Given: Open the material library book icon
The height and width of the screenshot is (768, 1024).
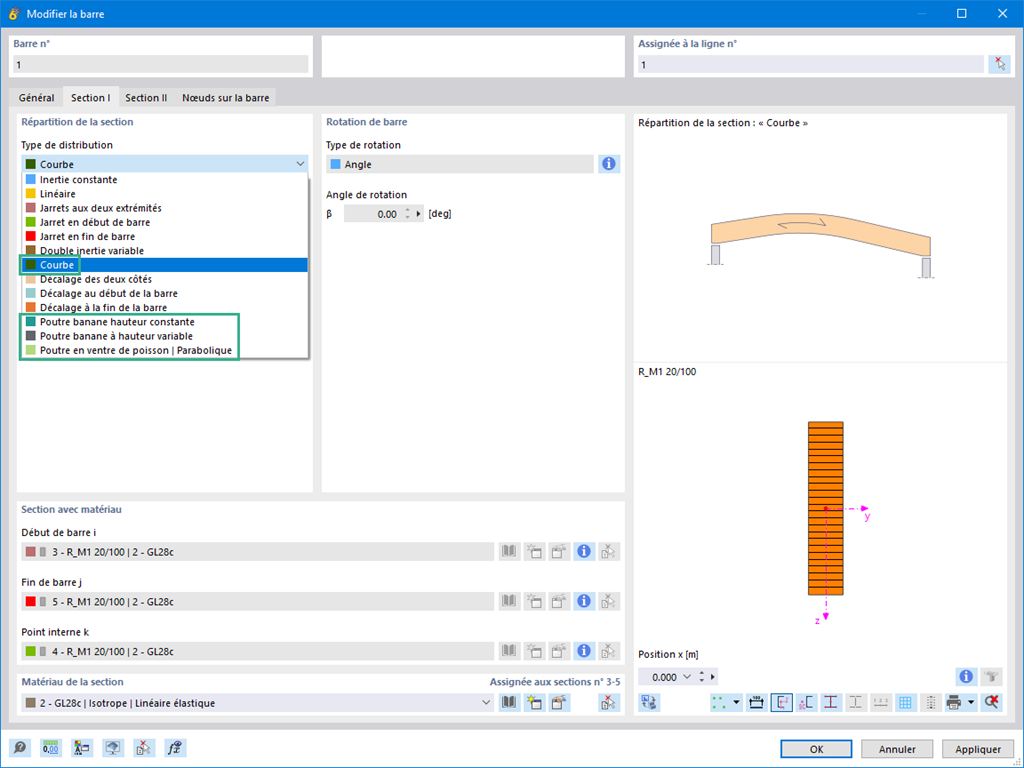Looking at the screenshot, I should point(509,703).
